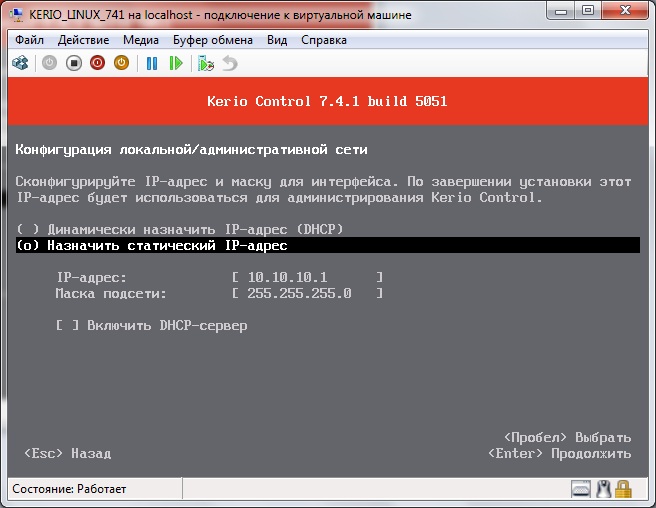Click the orange Save state icon
The image size is (656, 508).
(121, 63)
